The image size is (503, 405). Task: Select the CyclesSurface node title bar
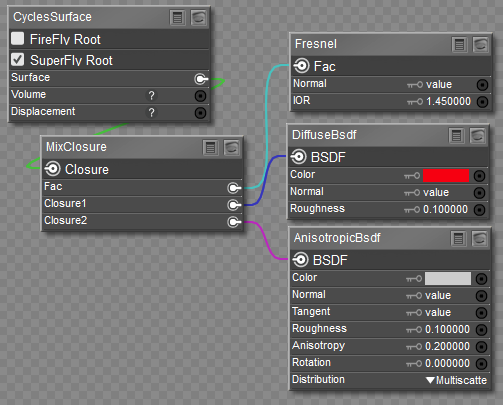coord(109,18)
